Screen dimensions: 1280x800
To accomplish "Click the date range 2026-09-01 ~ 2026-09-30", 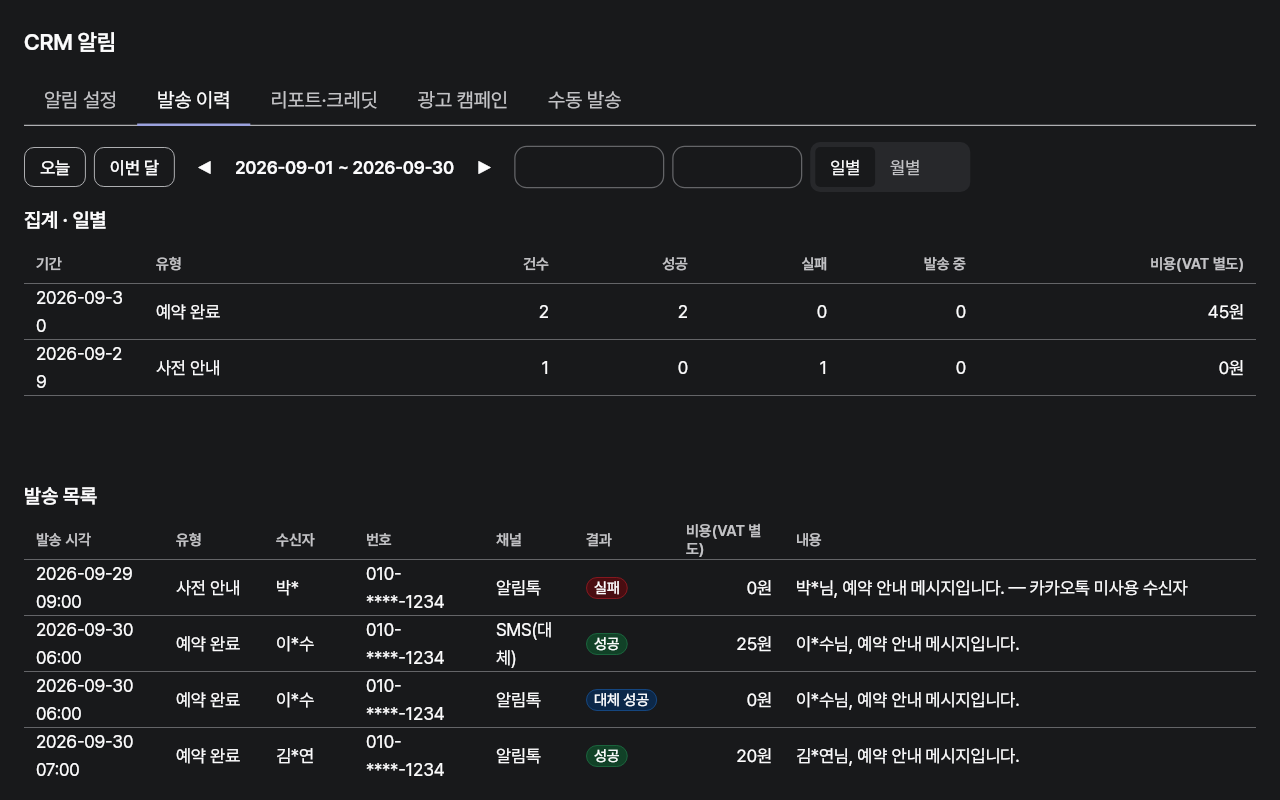I will tap(344, 167).
